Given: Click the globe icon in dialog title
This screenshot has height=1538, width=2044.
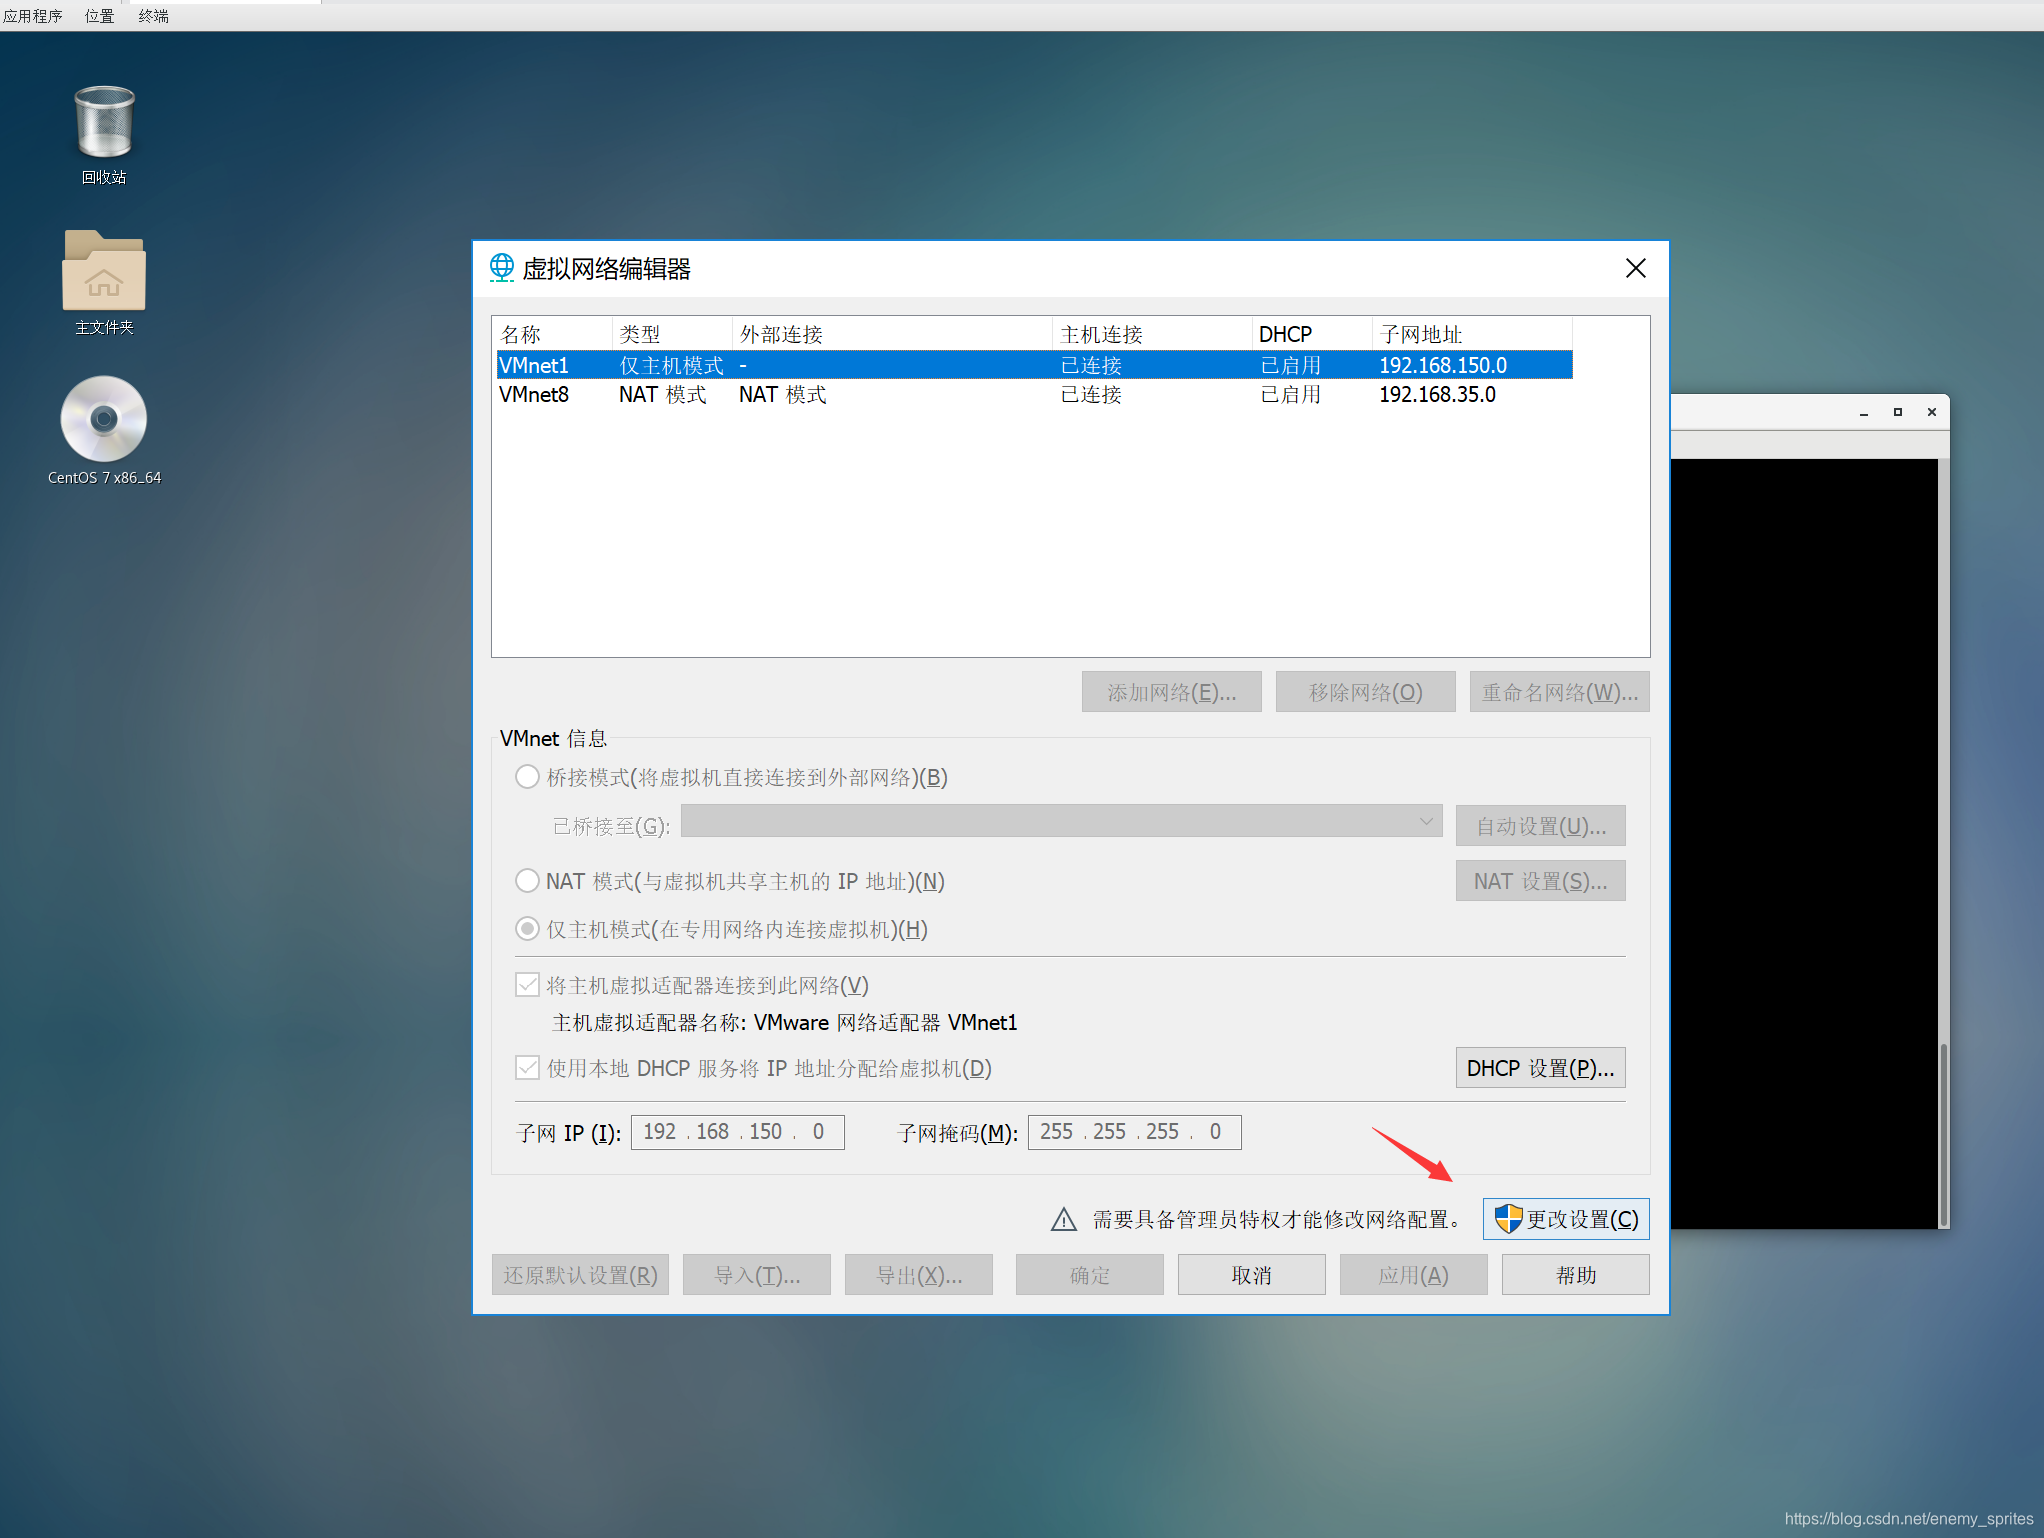Looking at the screenshot, I should coord(501,268).
